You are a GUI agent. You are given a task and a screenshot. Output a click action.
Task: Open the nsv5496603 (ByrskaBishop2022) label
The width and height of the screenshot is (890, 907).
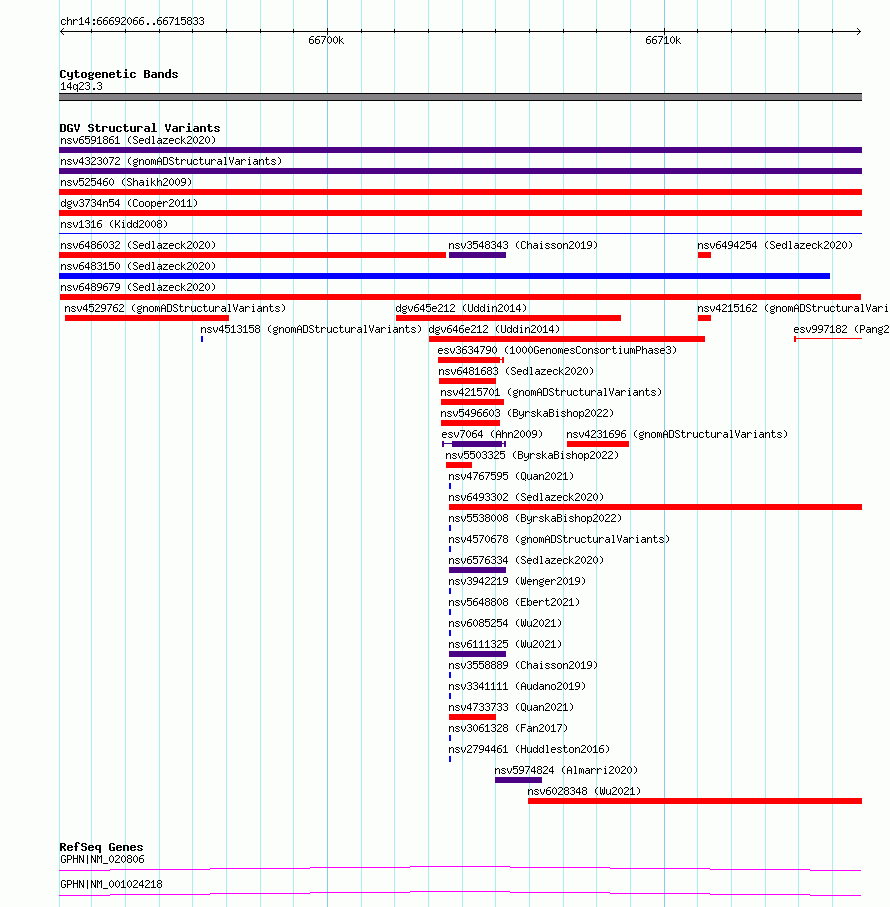(527, 414)
